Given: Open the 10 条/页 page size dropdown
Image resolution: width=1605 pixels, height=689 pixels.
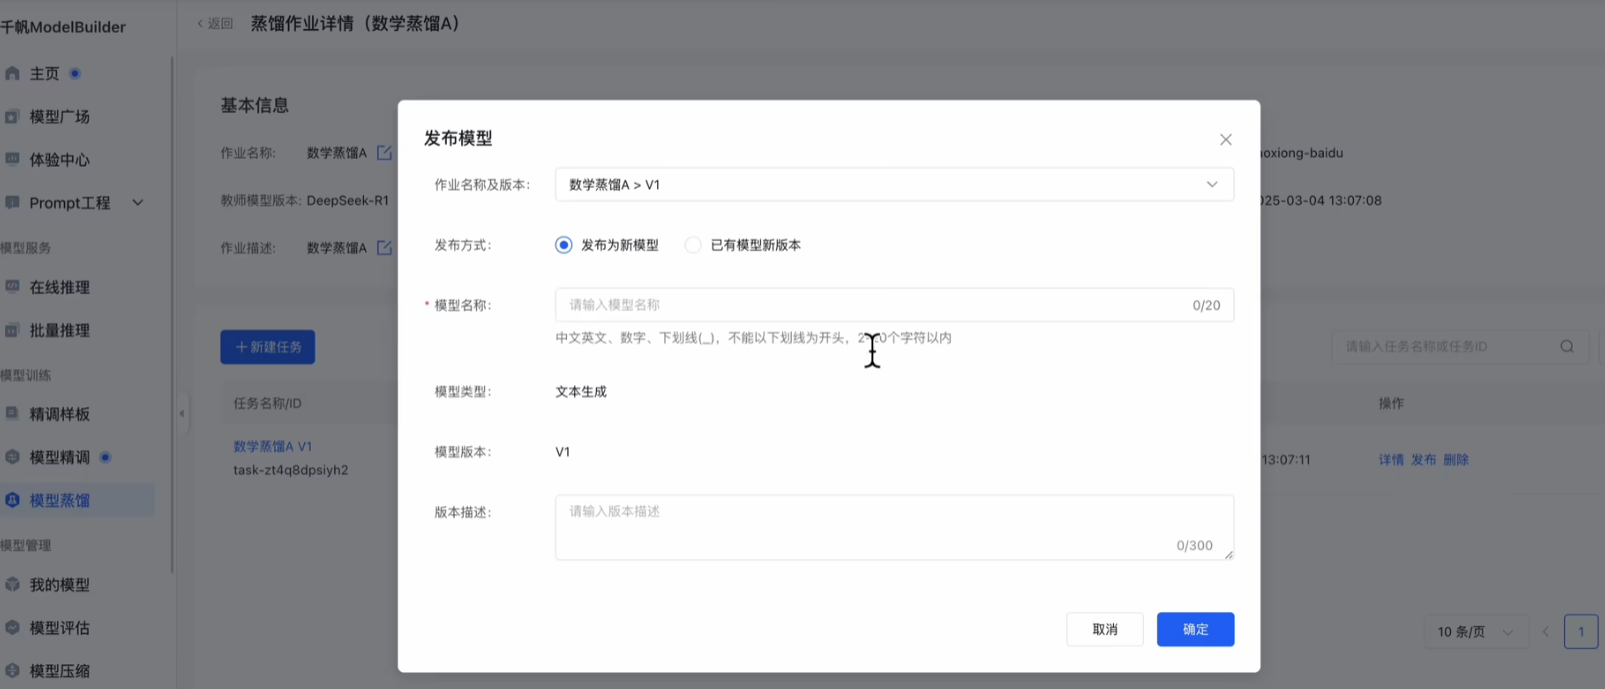Looking at the screenshot, I should coord(1476,632).
